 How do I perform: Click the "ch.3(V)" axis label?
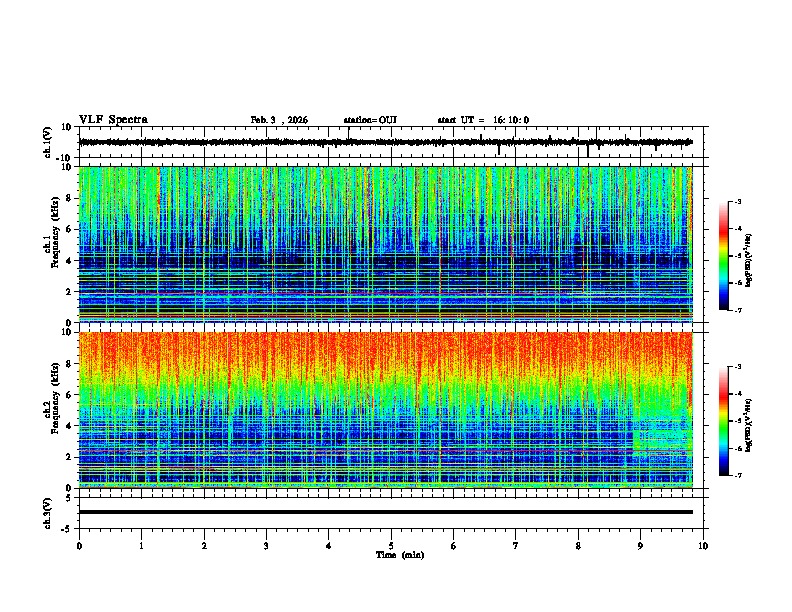coord(48,513)
